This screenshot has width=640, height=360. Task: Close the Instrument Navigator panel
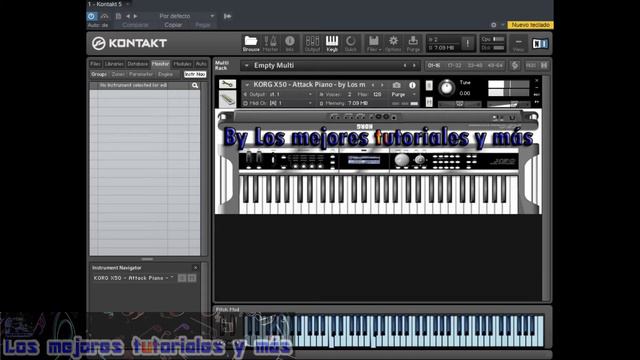click(x=196, y=268)
